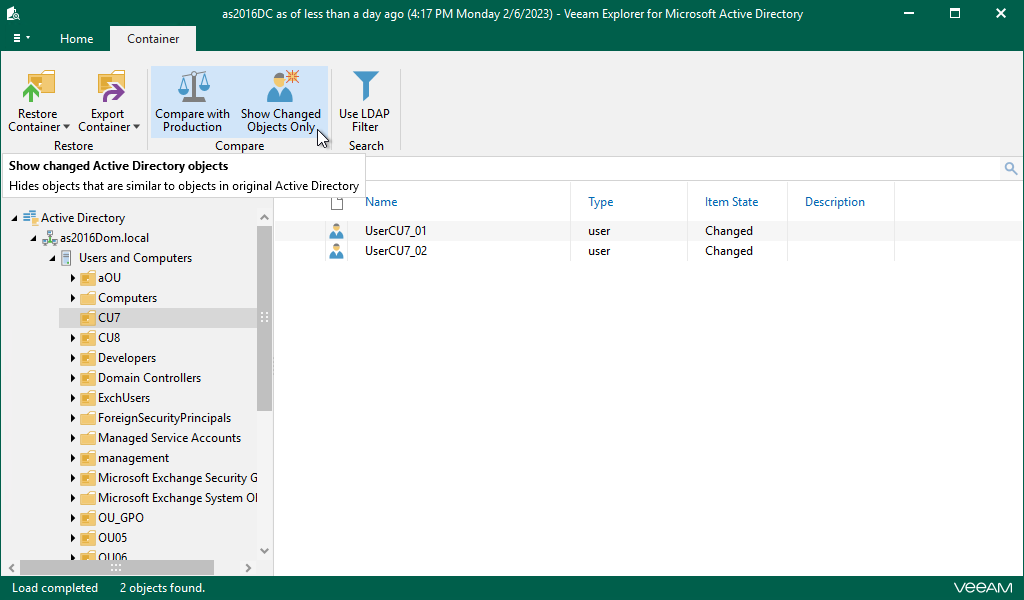Viewport: 1024px width, 600px height.
Task: Click the ExchUsers folder icon
Action: pos(88,398)
